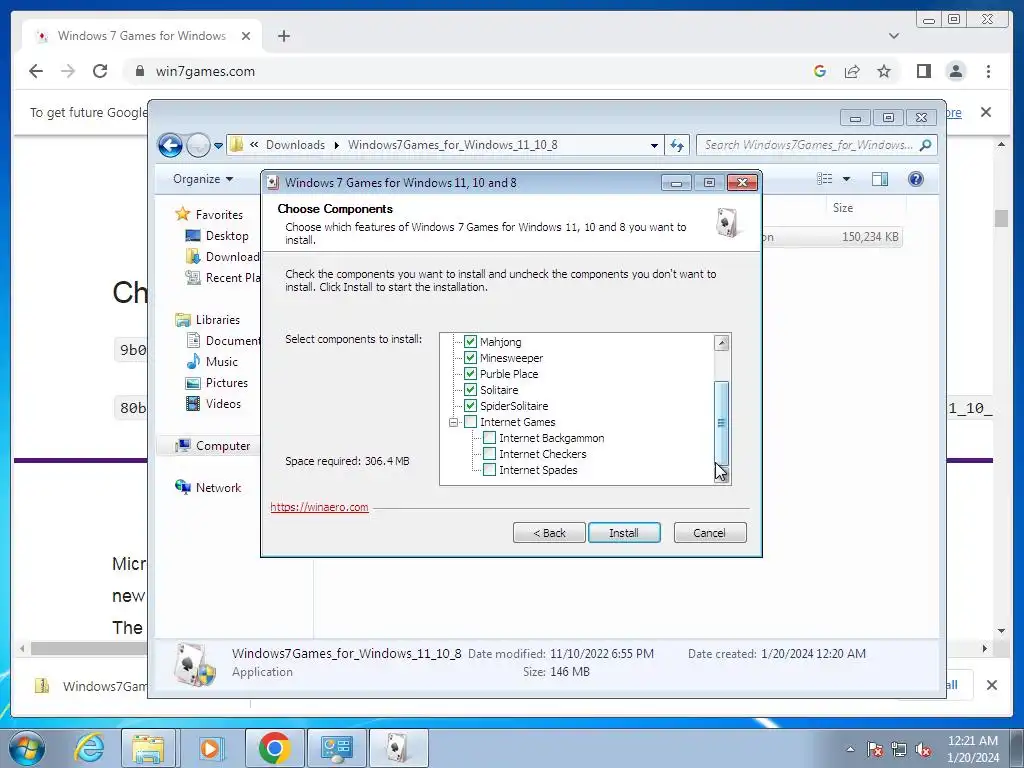Image resolution: width=1024 pixels, height=768 pixels.
Task: Uncheck the Mahjong component checkbox
Action: click(x=470, y=342)
